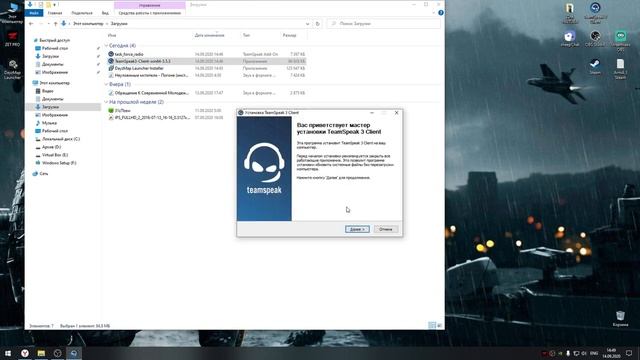Screen dimensions: 640x360
Task: Collapse На прошлой неделе (2) group
Action: (107, 102)
